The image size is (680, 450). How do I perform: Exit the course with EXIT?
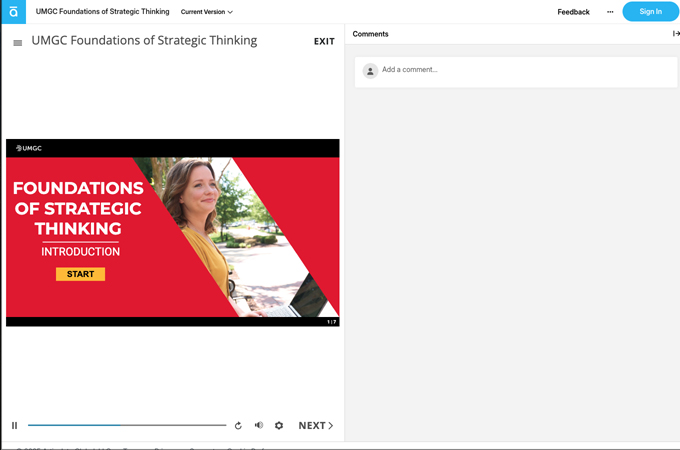click(324, 41)
